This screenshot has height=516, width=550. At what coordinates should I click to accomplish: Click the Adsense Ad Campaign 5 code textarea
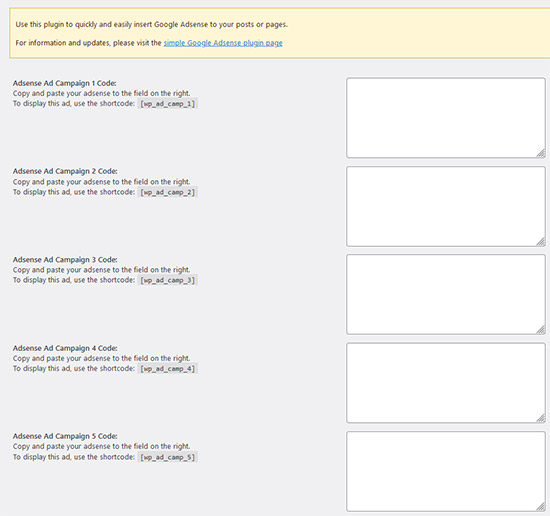(x=446, y=471)
